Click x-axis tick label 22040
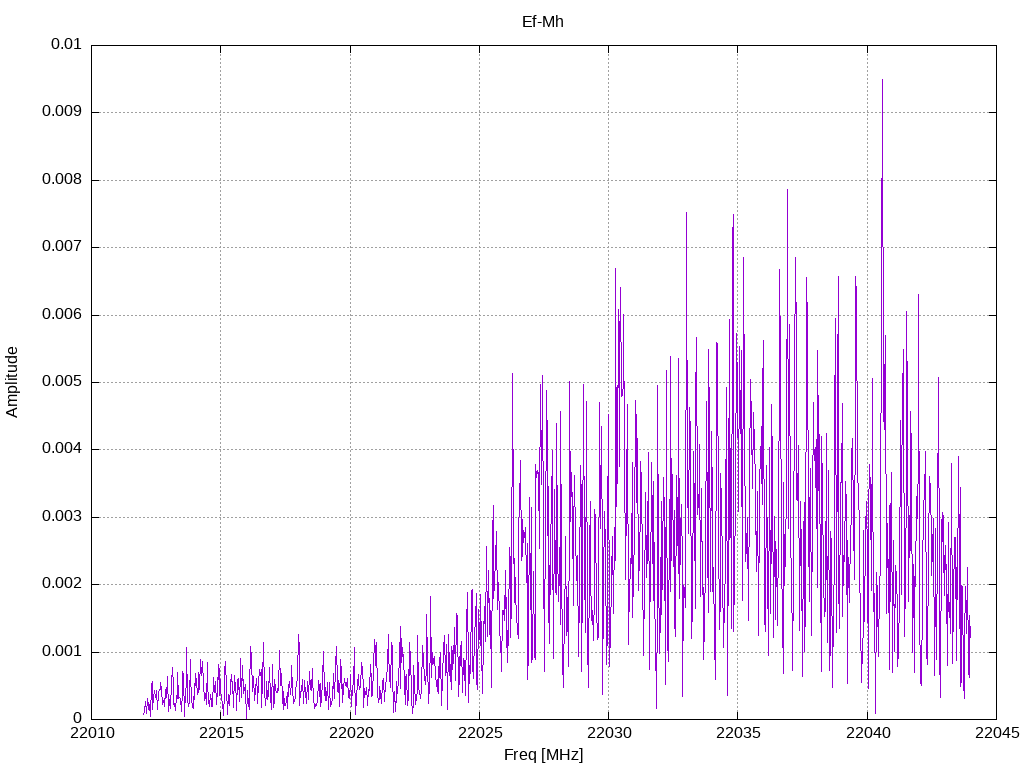 [x=868, y=733]
